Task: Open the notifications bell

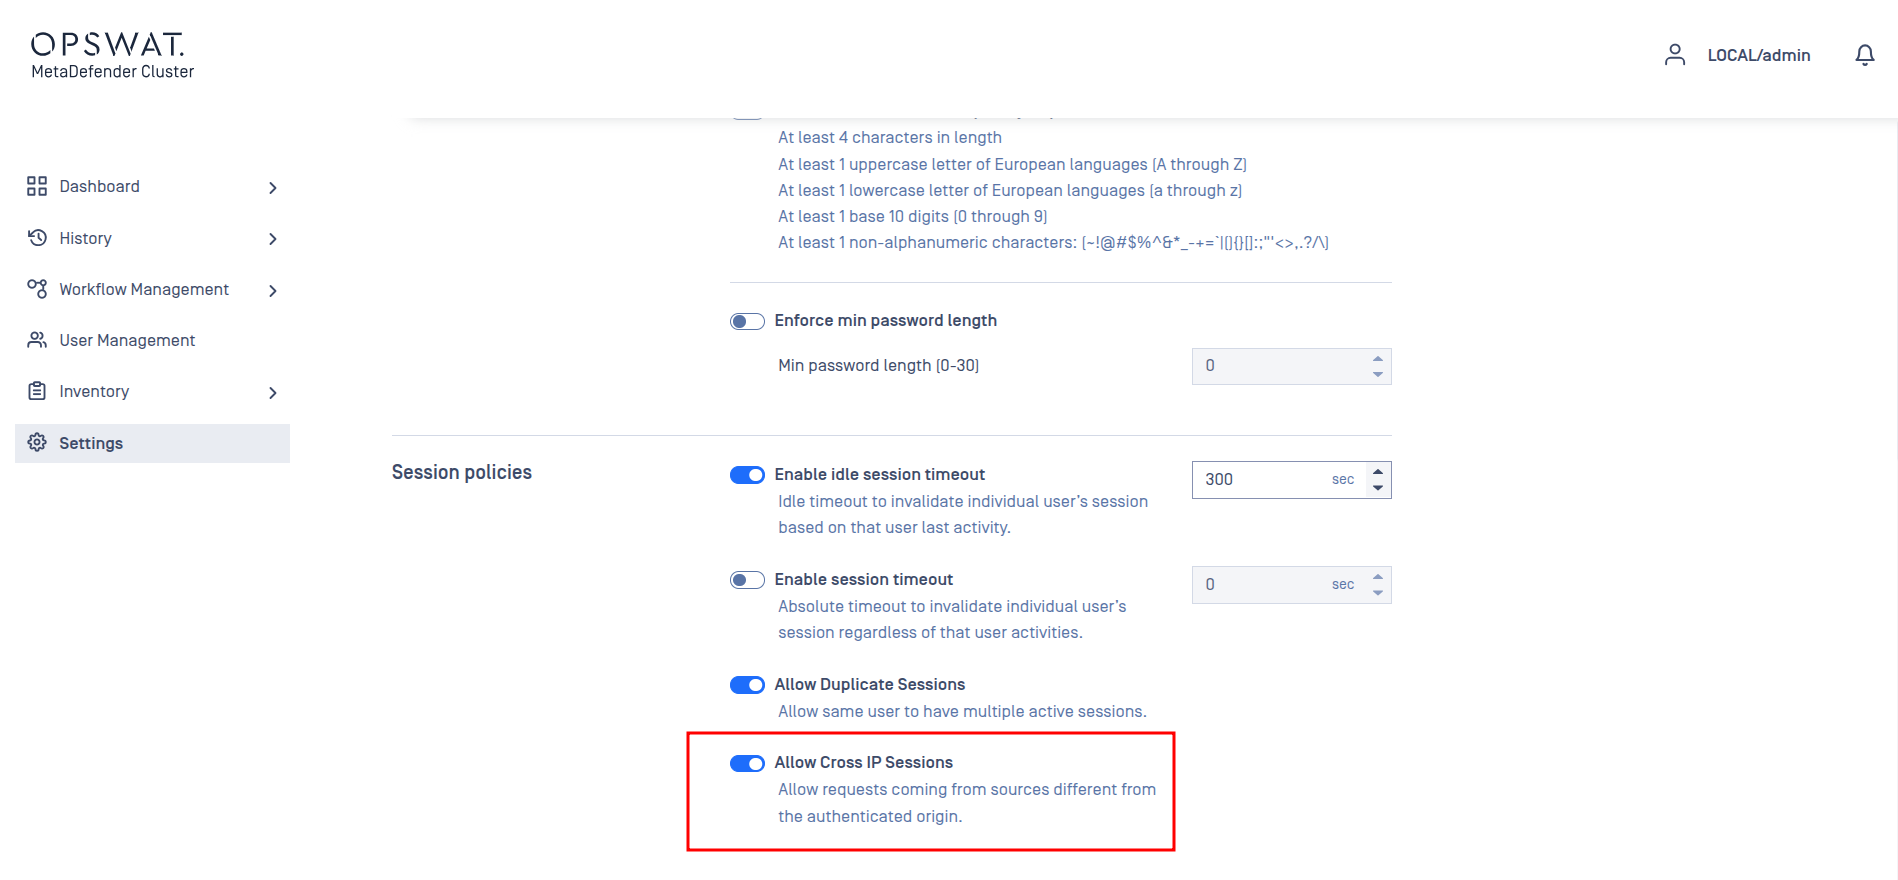Action: click(1864, 55)
